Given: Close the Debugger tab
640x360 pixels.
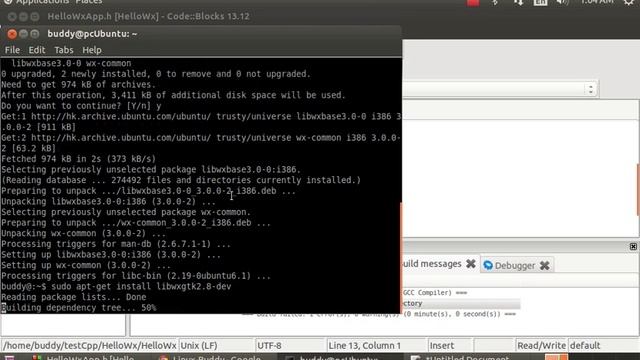Looking at the screenshot, I should point(544,266).
